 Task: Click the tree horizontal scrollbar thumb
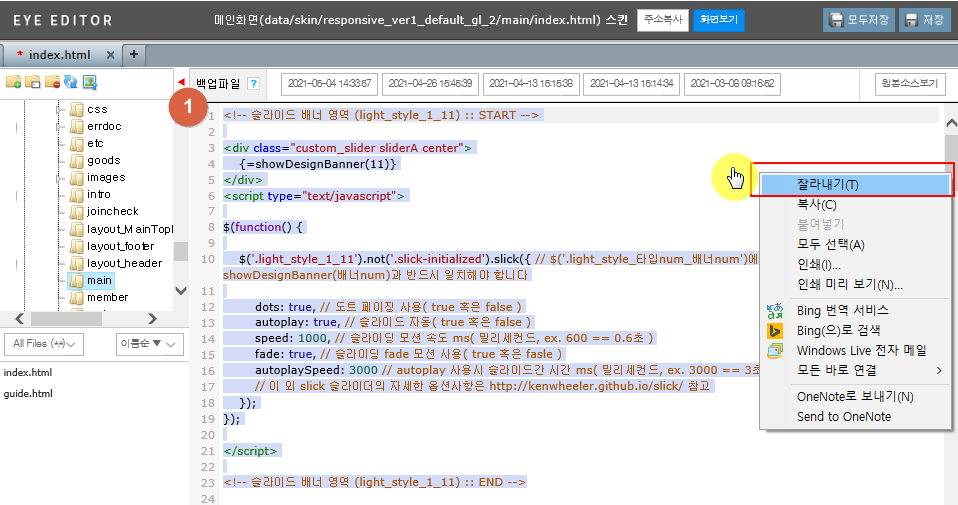68,319
